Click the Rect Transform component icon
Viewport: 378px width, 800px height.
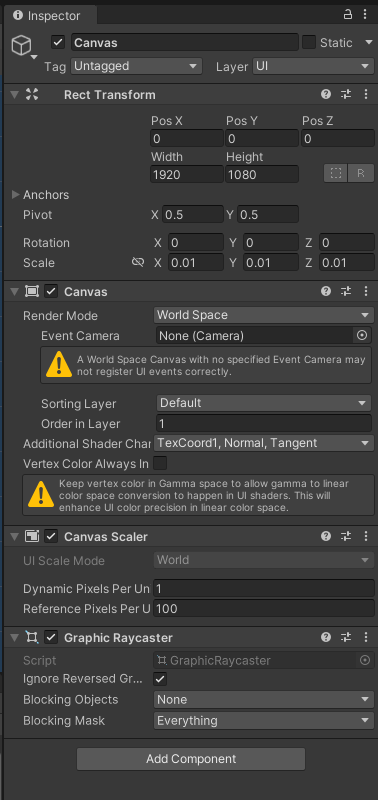click(x=32, y=94)
